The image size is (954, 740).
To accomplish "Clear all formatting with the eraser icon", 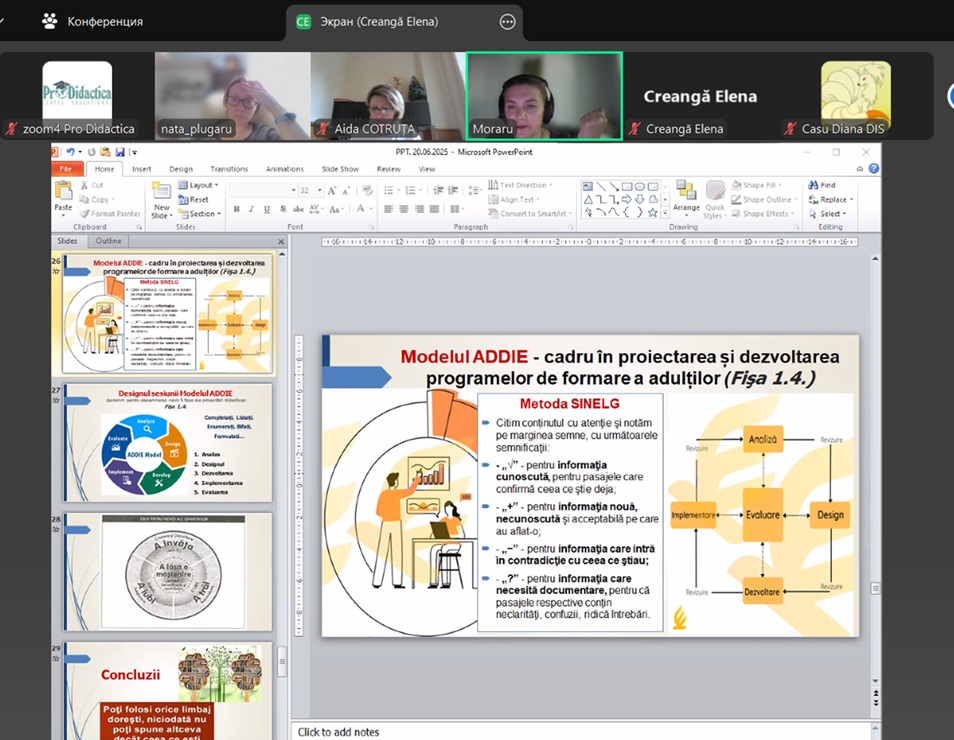I will point(367,191).
